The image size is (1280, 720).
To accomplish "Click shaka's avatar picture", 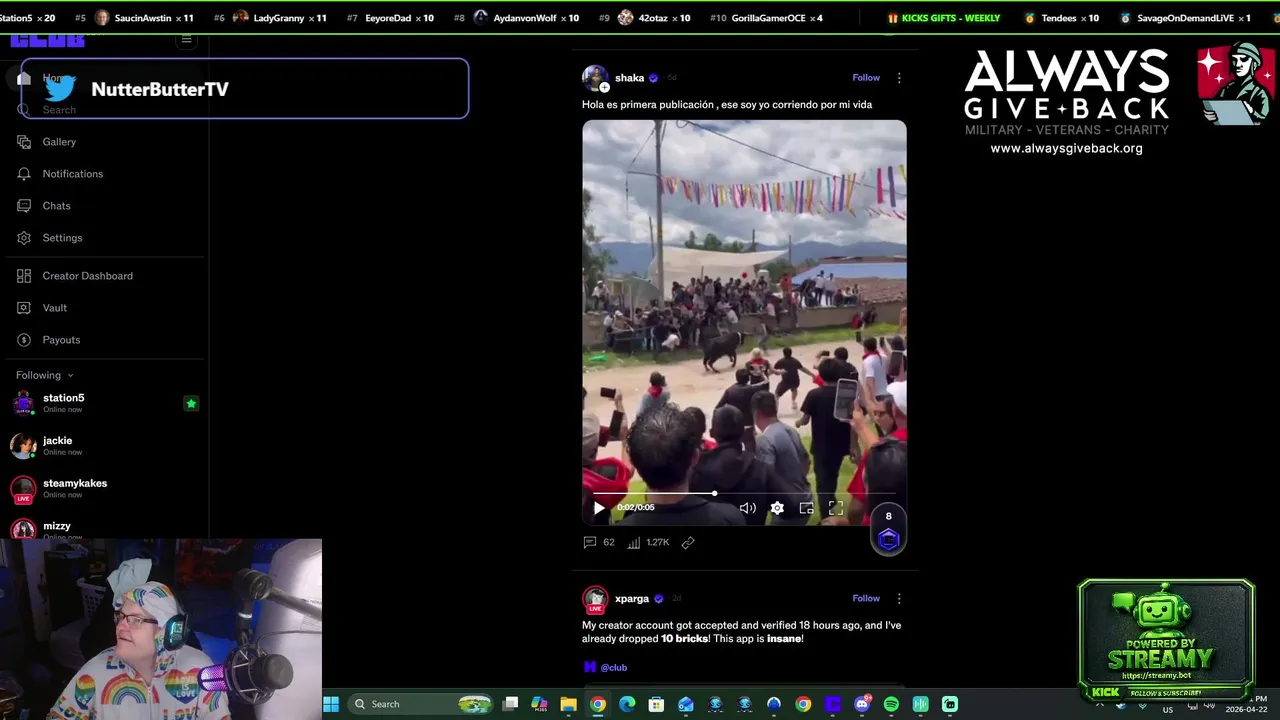I will click(595, 78).
